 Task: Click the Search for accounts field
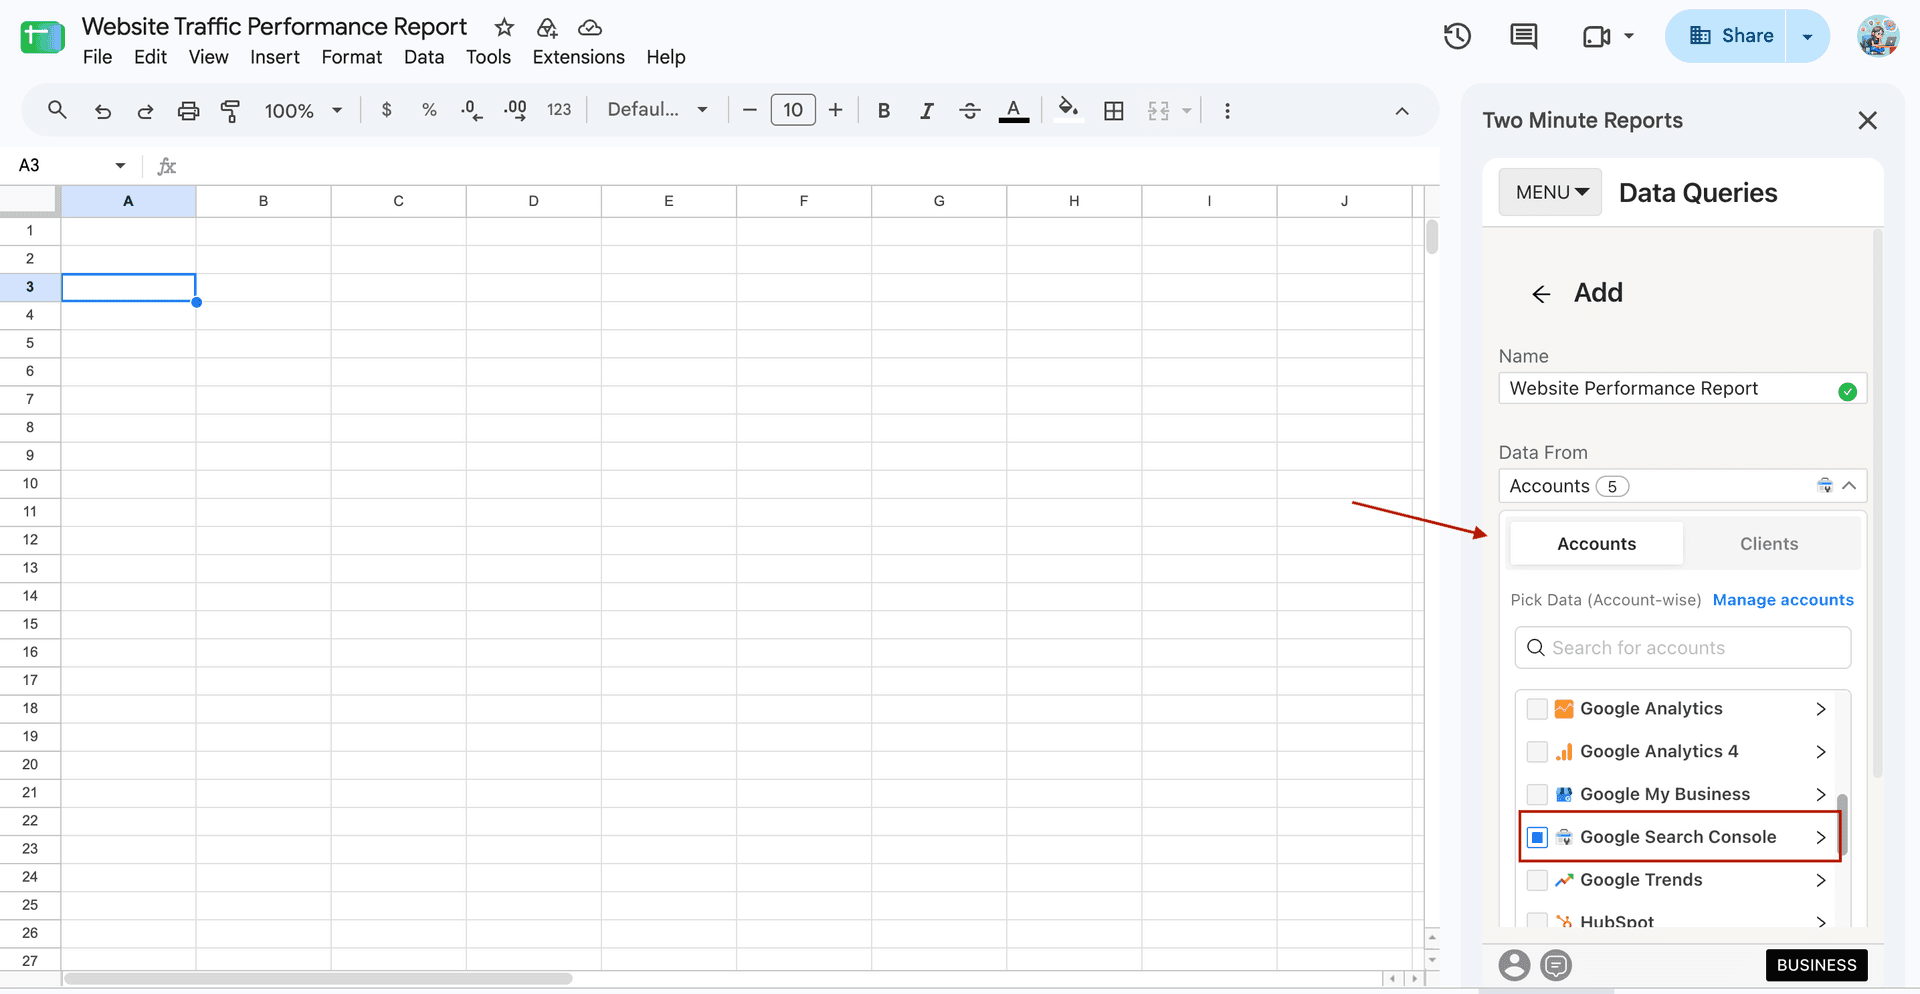[x=1683, y=648]
